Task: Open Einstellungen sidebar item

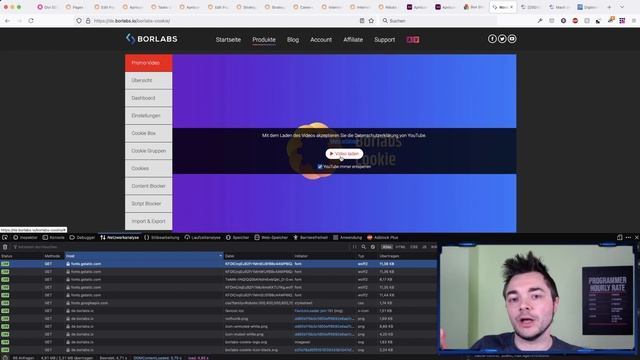Action: click(149, 116)
